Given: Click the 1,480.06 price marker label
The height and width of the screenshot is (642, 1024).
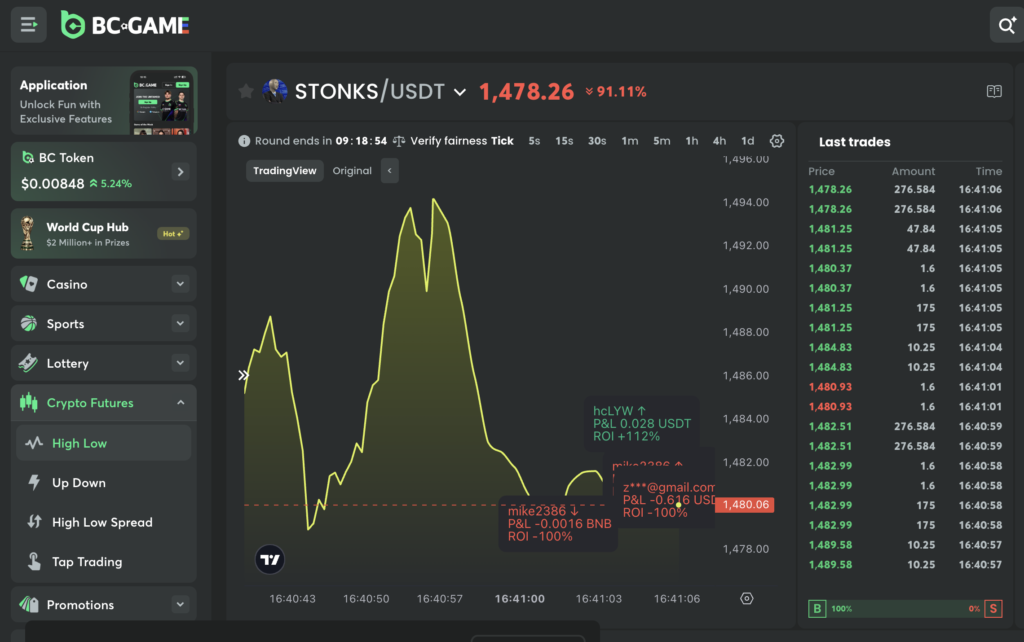Looking at the screenshot, I should pyautogui.click(x=745, y=505).
